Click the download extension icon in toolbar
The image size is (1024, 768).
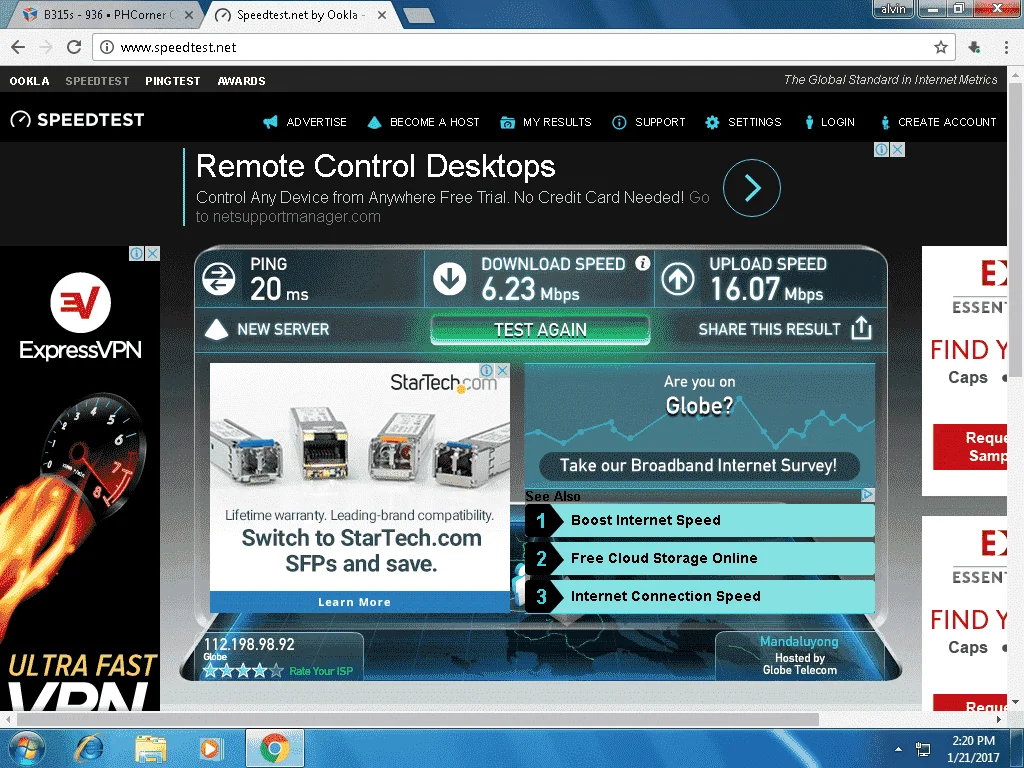coord(974,47)
